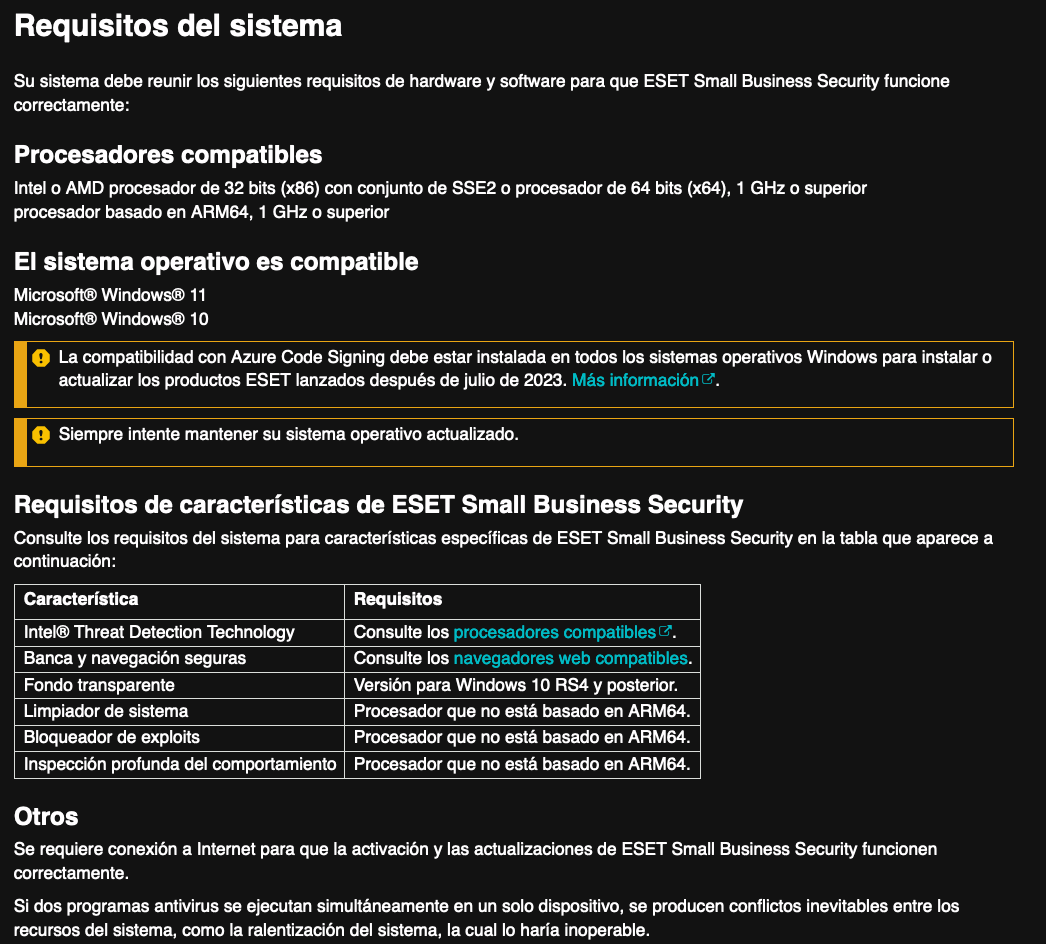The width and height of the screenshot is (1046, 944).
Task: Click the "Microsoft® Windows® 11" text line
Action: click(x=110, y=295)
